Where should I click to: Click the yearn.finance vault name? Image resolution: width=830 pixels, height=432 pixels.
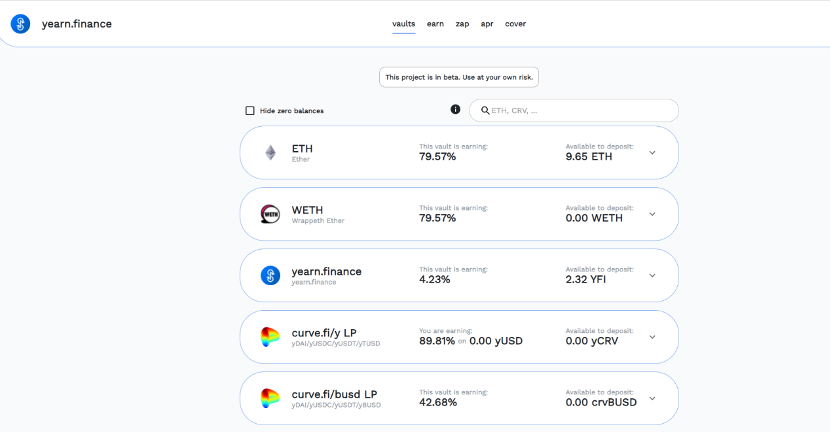pos(327,272)
